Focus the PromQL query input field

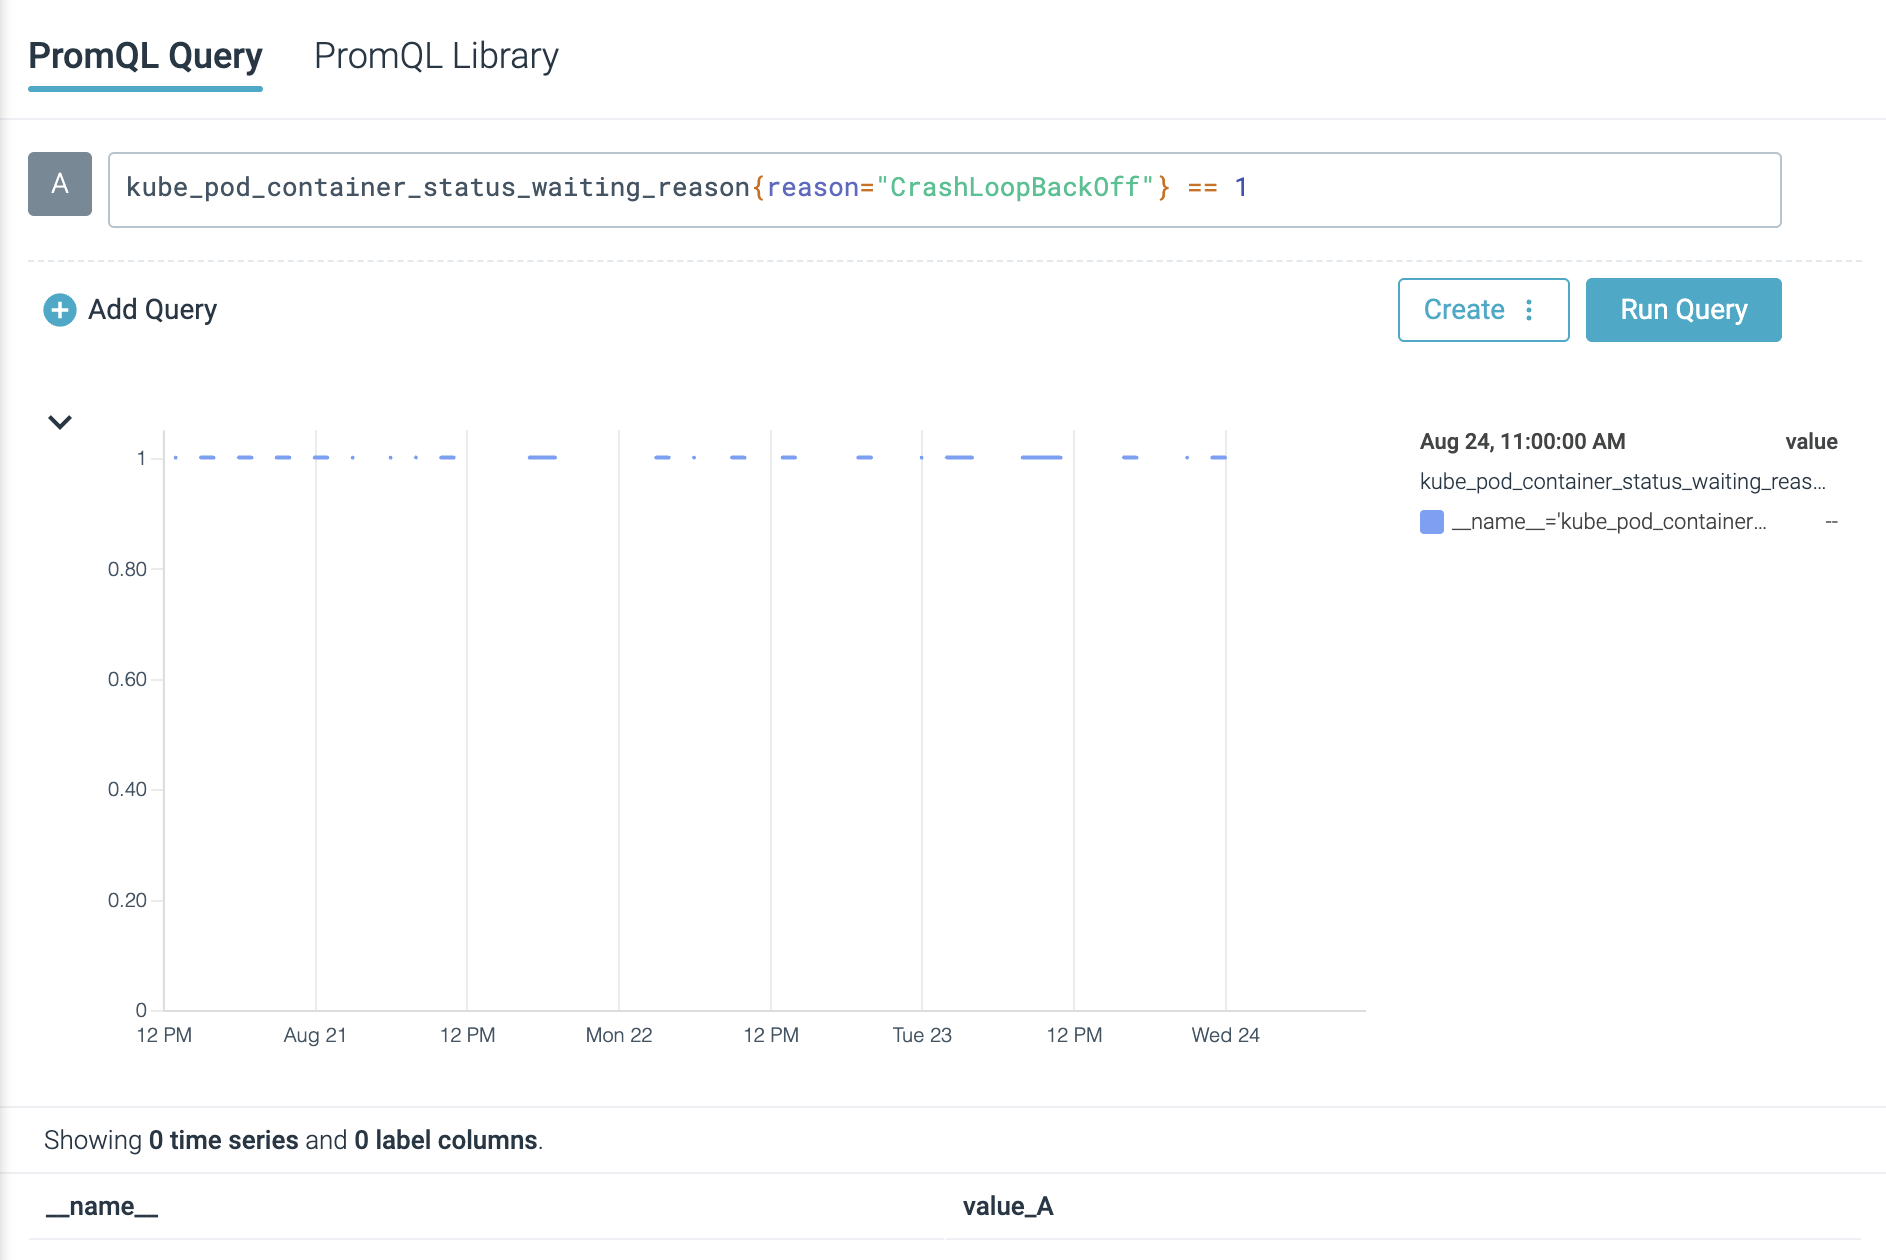[x=944, y=189]
